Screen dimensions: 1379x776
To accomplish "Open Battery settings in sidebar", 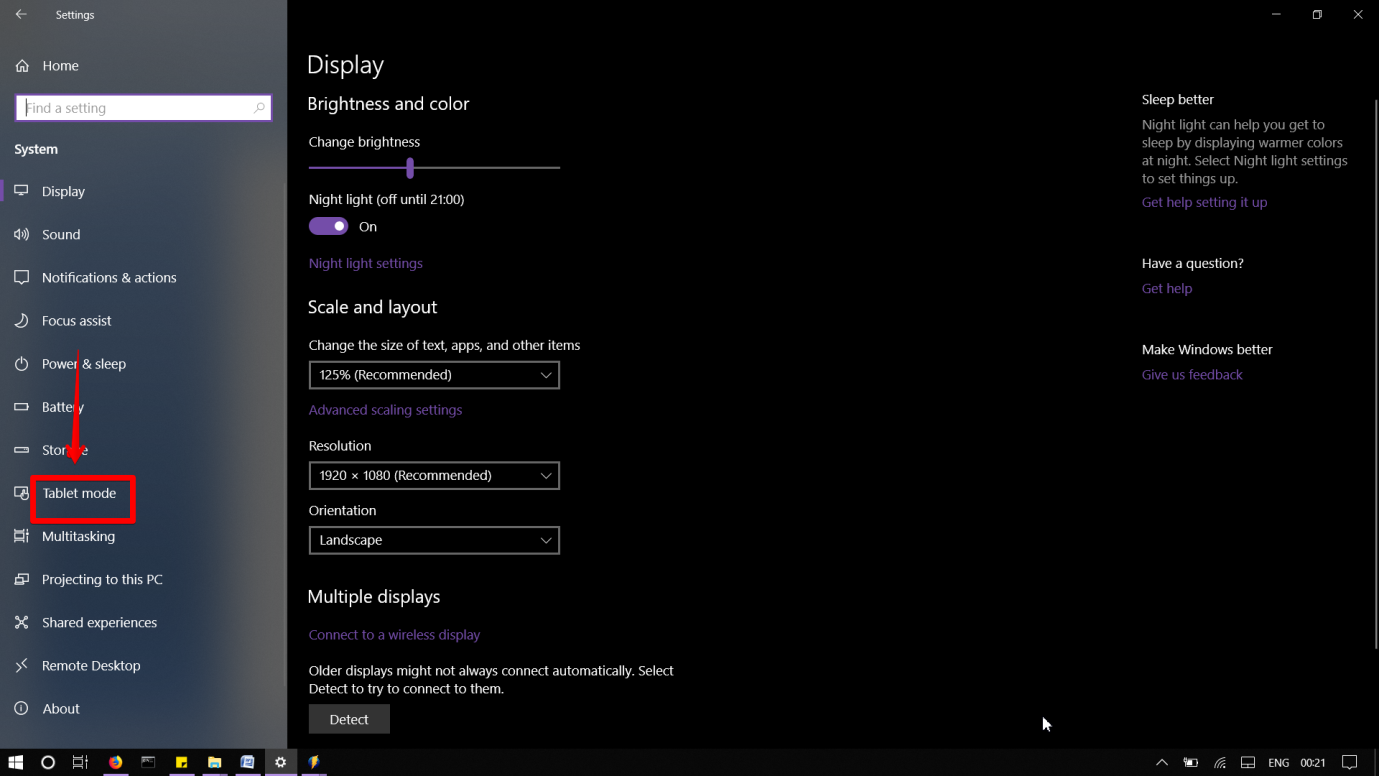I will coord(62,406).
